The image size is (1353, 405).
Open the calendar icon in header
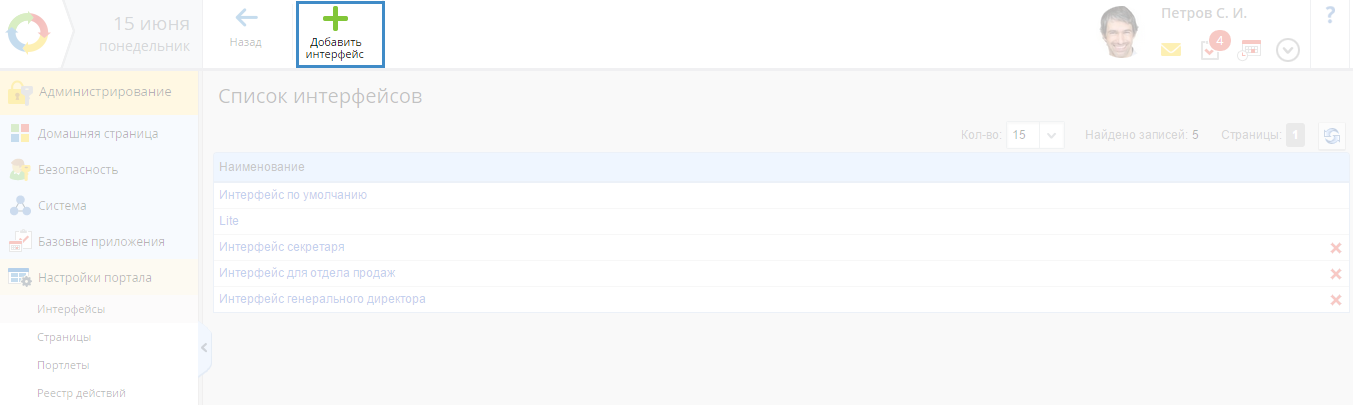pos(1249,49)
